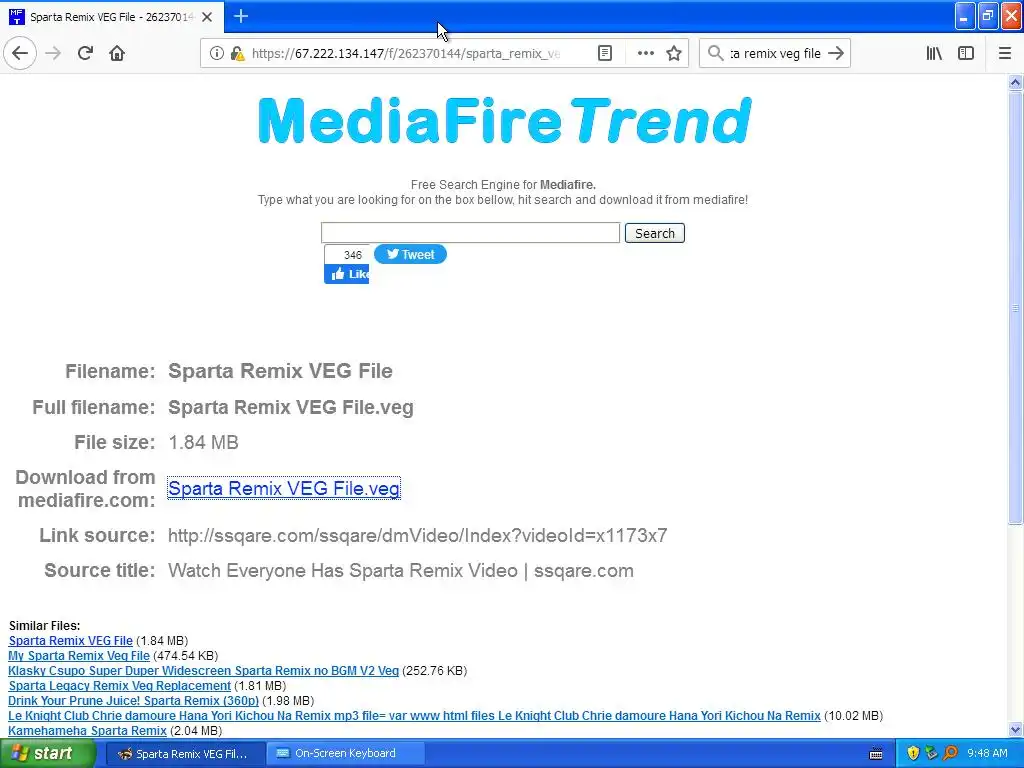Viewport: 1024px width, 768px height.
Task: Open Kamehameha Sparta Remix link
Action: 88,731
